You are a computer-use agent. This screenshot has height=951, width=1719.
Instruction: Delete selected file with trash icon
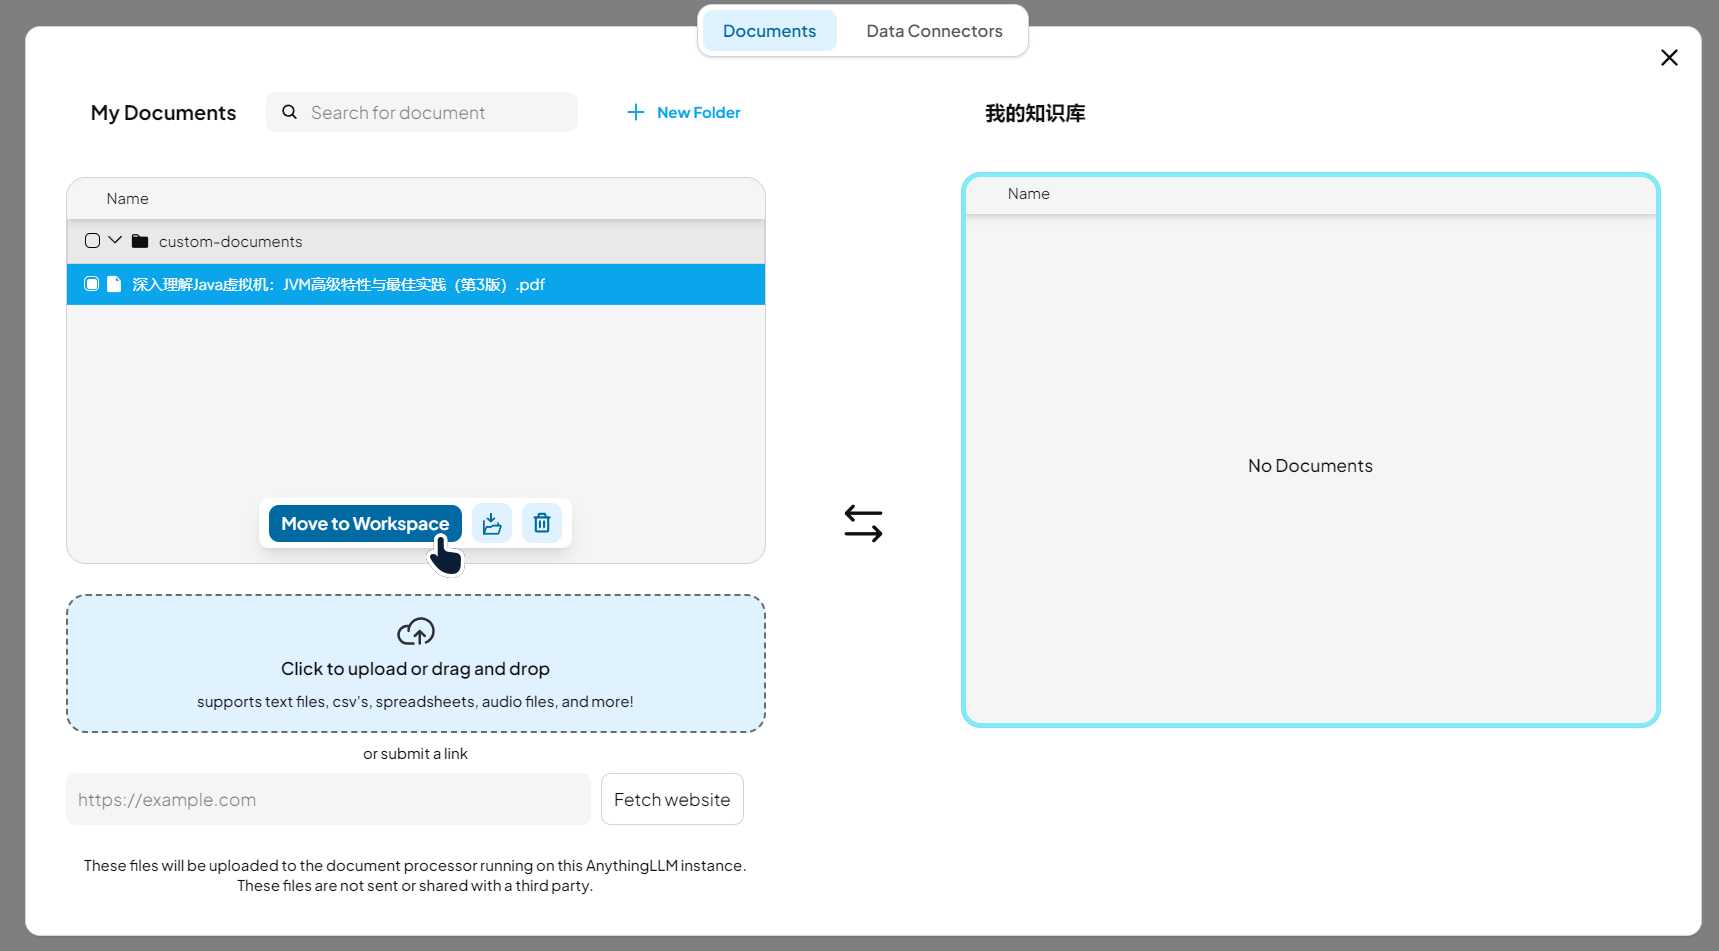542,523
